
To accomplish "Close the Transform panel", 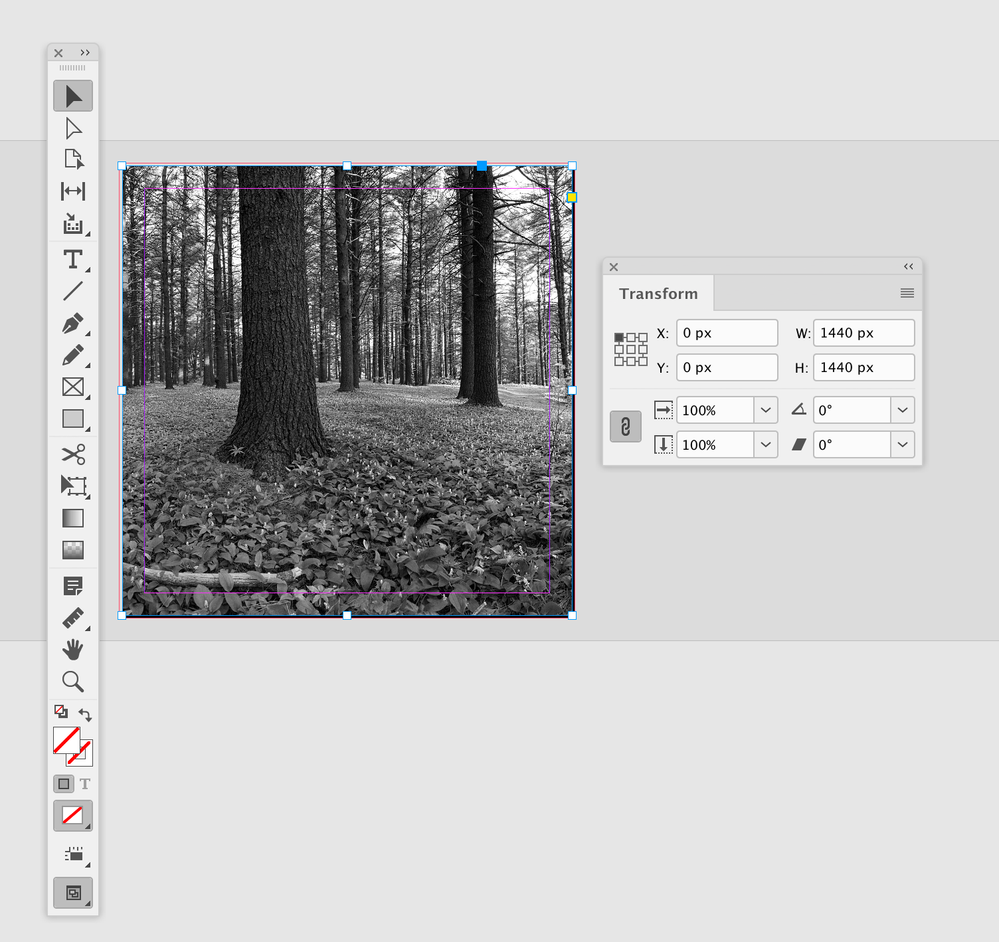I will (x=614, y=268).
